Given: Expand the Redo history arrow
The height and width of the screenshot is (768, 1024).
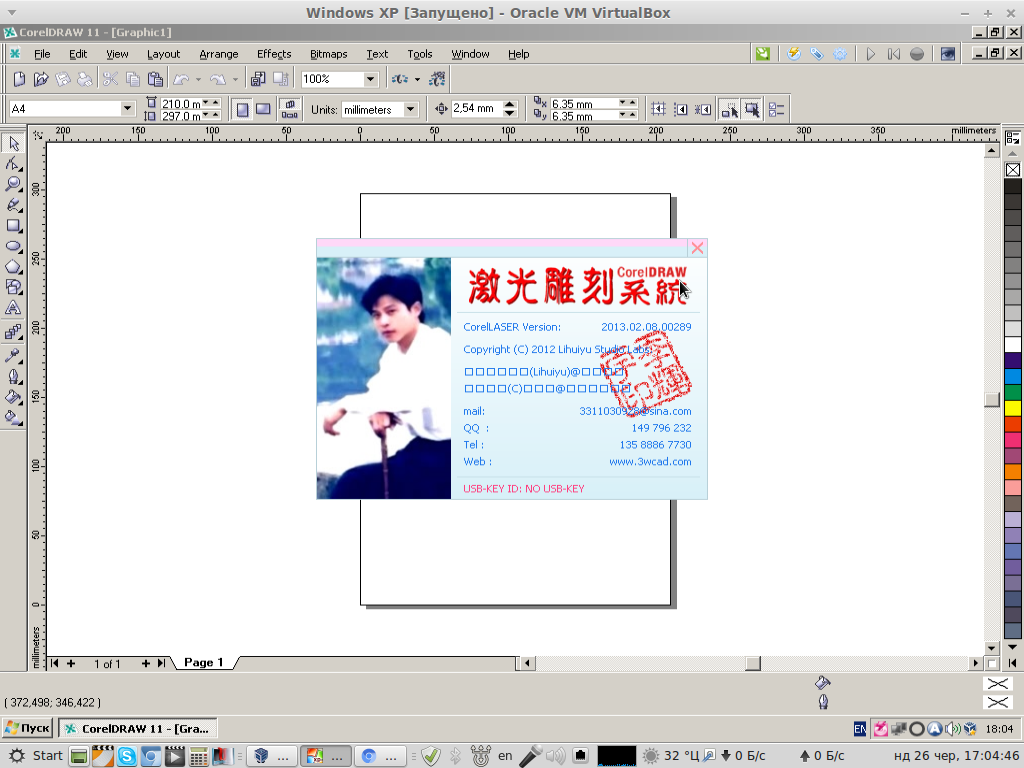Looking at the screenshot, I should pos(235,80).
